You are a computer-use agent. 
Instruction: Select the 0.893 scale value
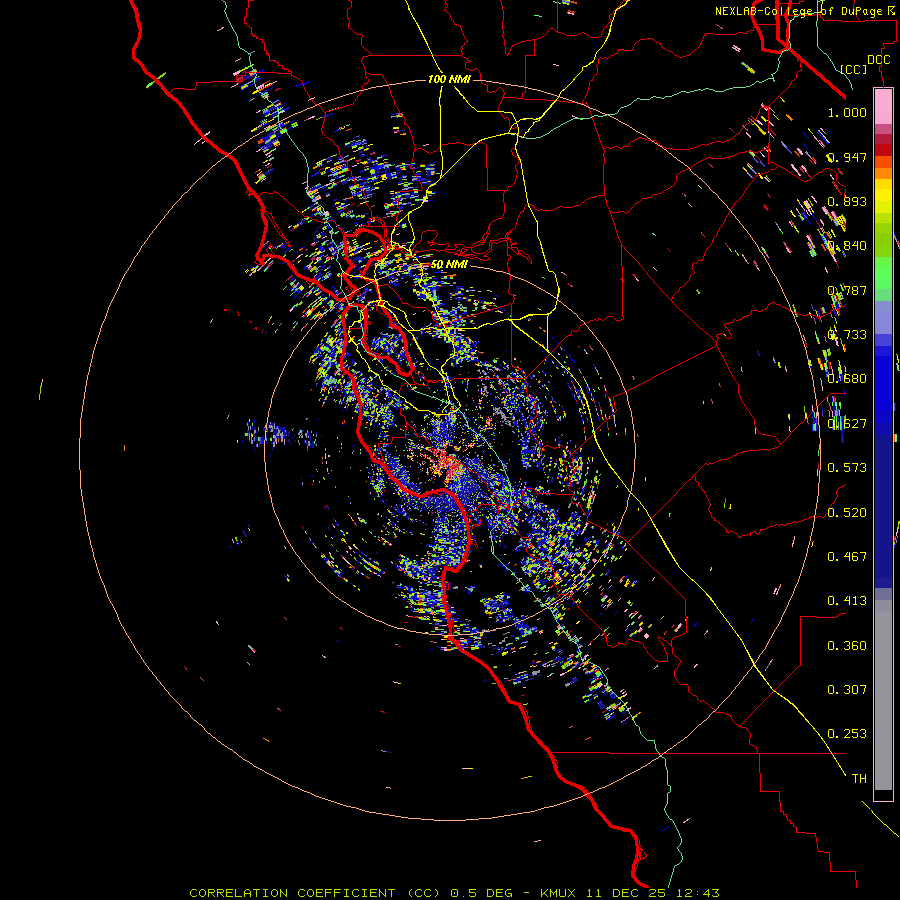coord(847,201)
